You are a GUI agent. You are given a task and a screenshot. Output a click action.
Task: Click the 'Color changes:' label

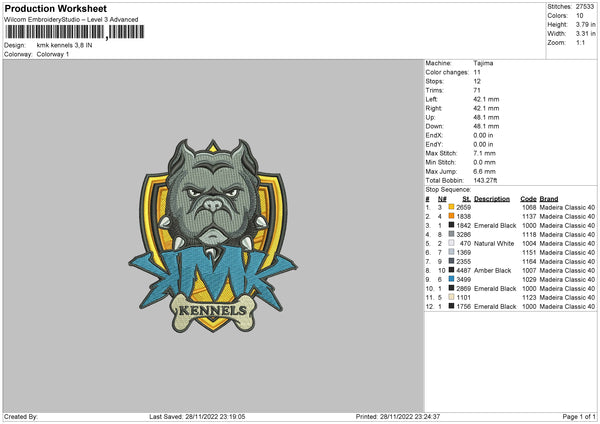(447, 72)
